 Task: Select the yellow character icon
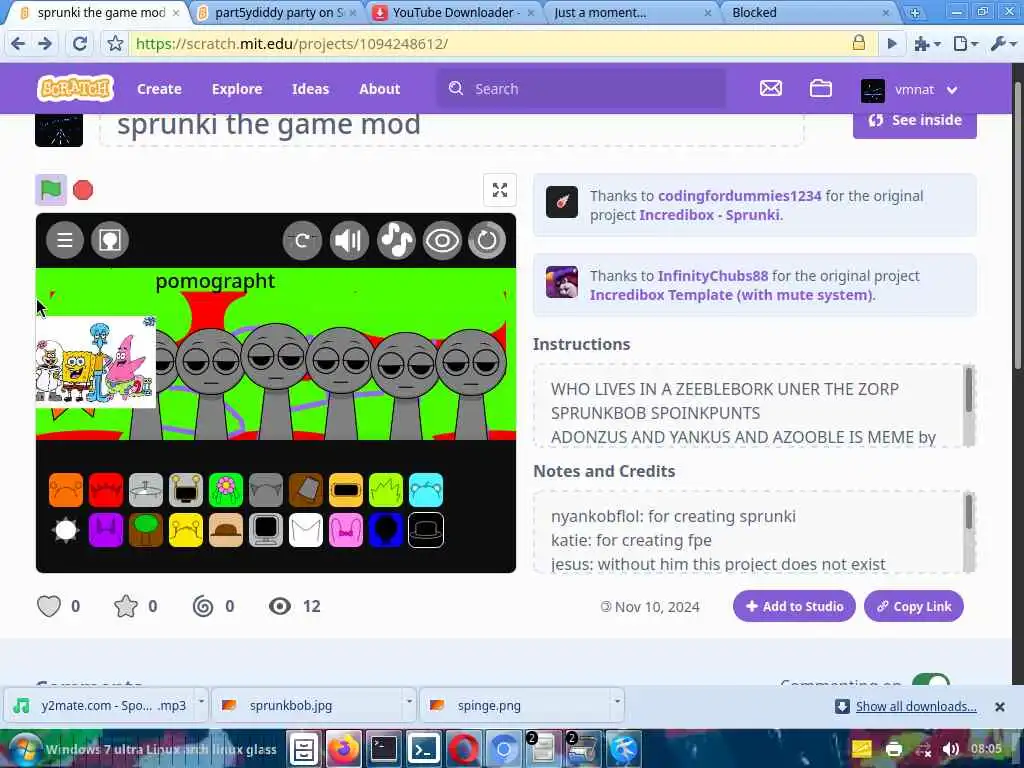pos(186,530)
